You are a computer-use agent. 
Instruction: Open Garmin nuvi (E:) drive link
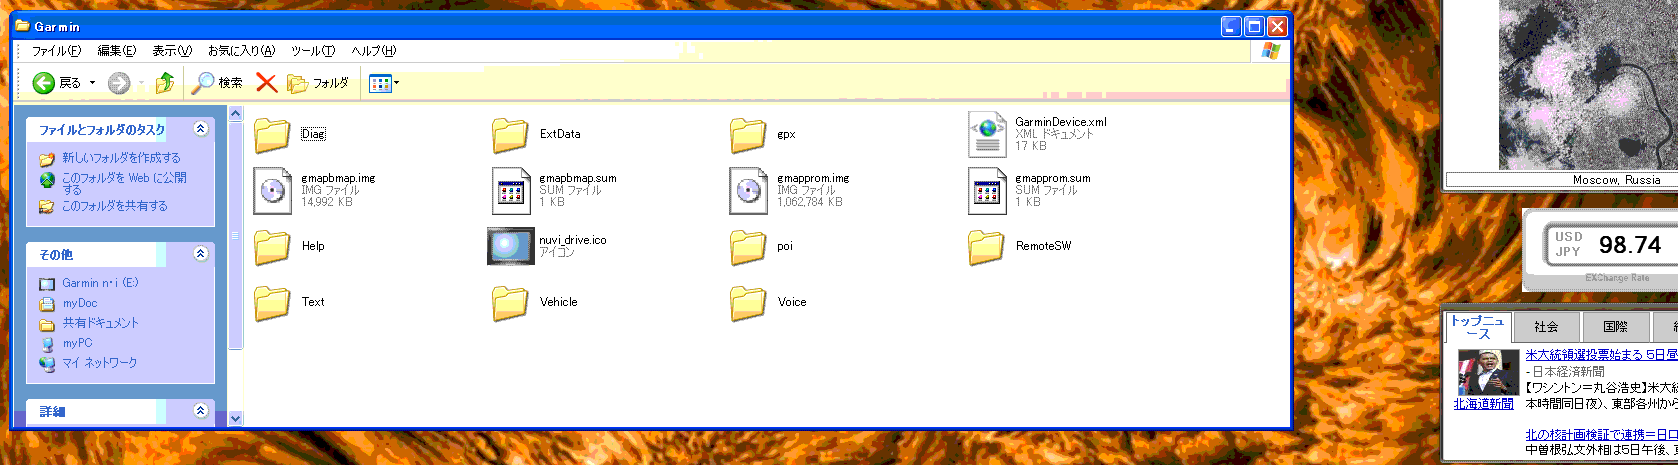100,283
